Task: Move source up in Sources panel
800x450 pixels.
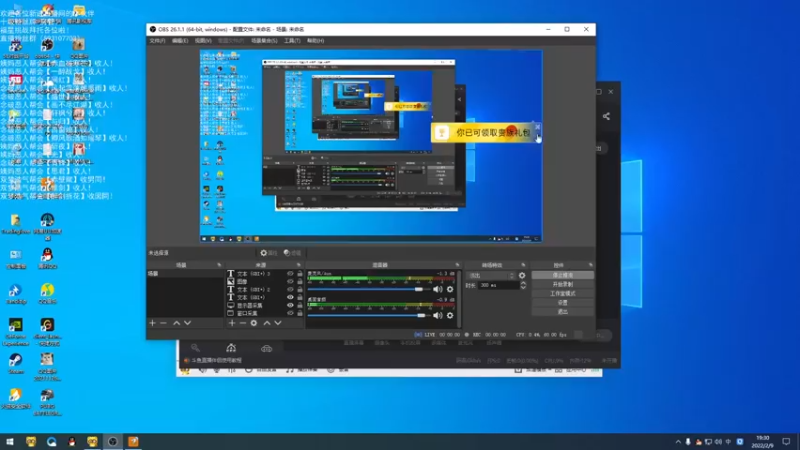Action: point(266,323)
